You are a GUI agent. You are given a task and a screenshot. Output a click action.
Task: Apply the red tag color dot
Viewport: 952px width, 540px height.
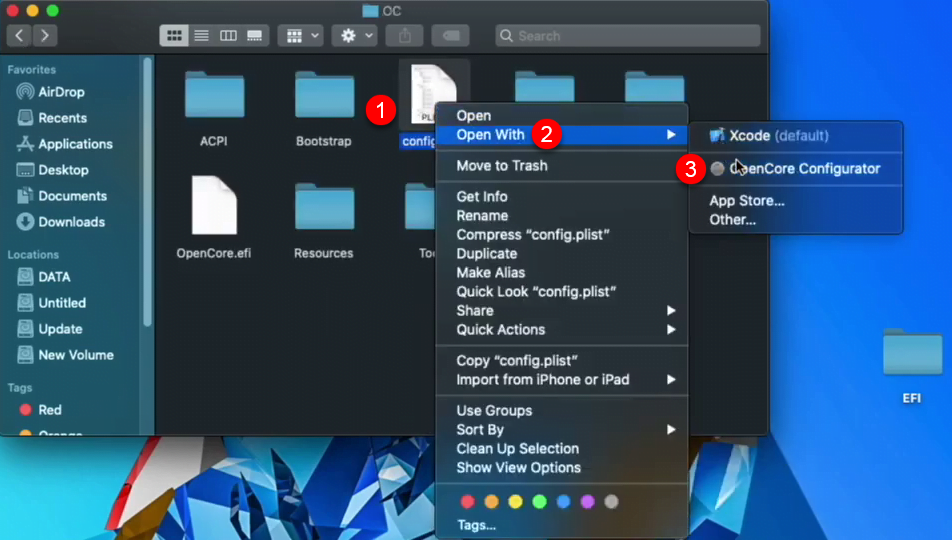click(468, 502)
